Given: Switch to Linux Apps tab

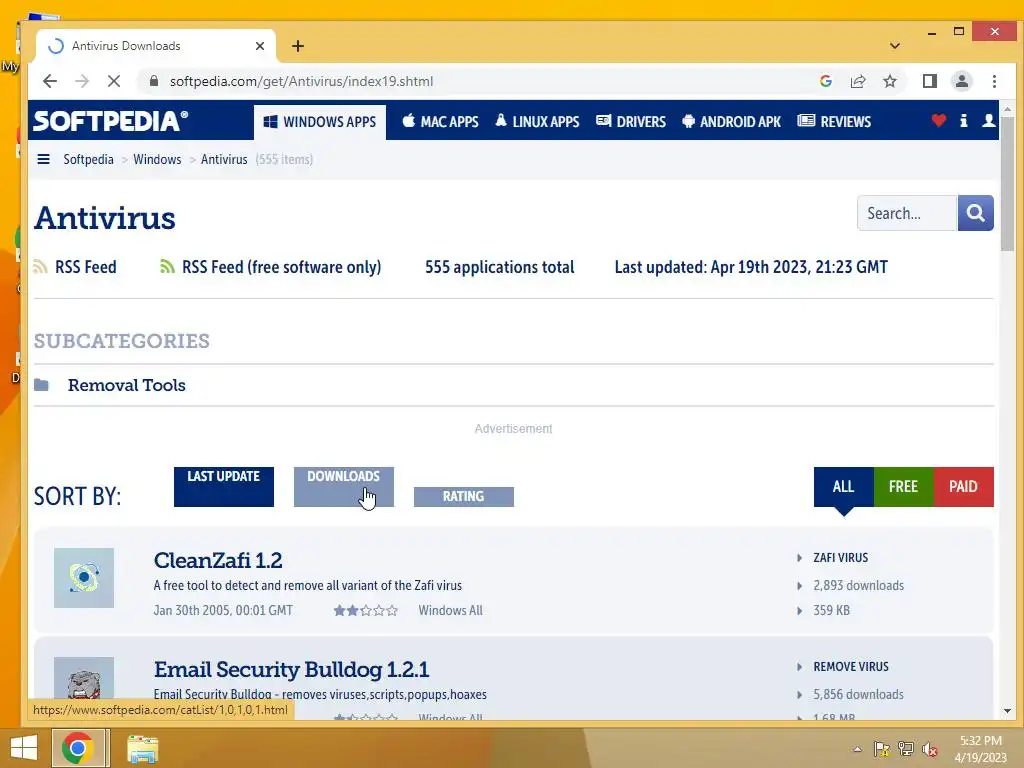Looking at the screenshot, I should (537, 121).
